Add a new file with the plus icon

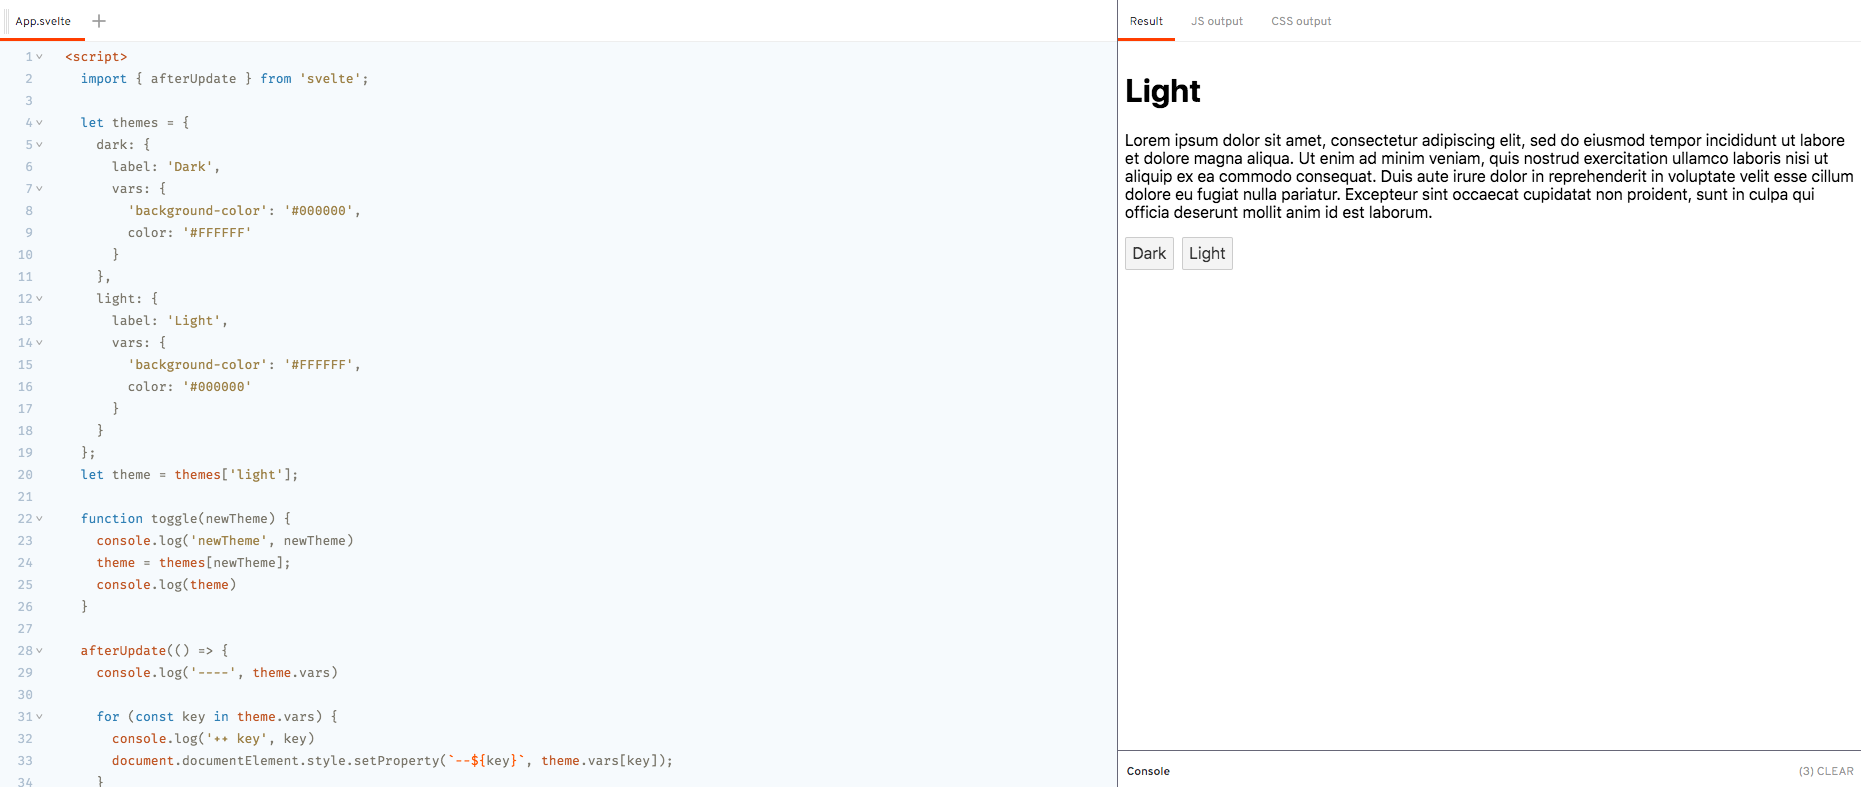click(99, 21)
